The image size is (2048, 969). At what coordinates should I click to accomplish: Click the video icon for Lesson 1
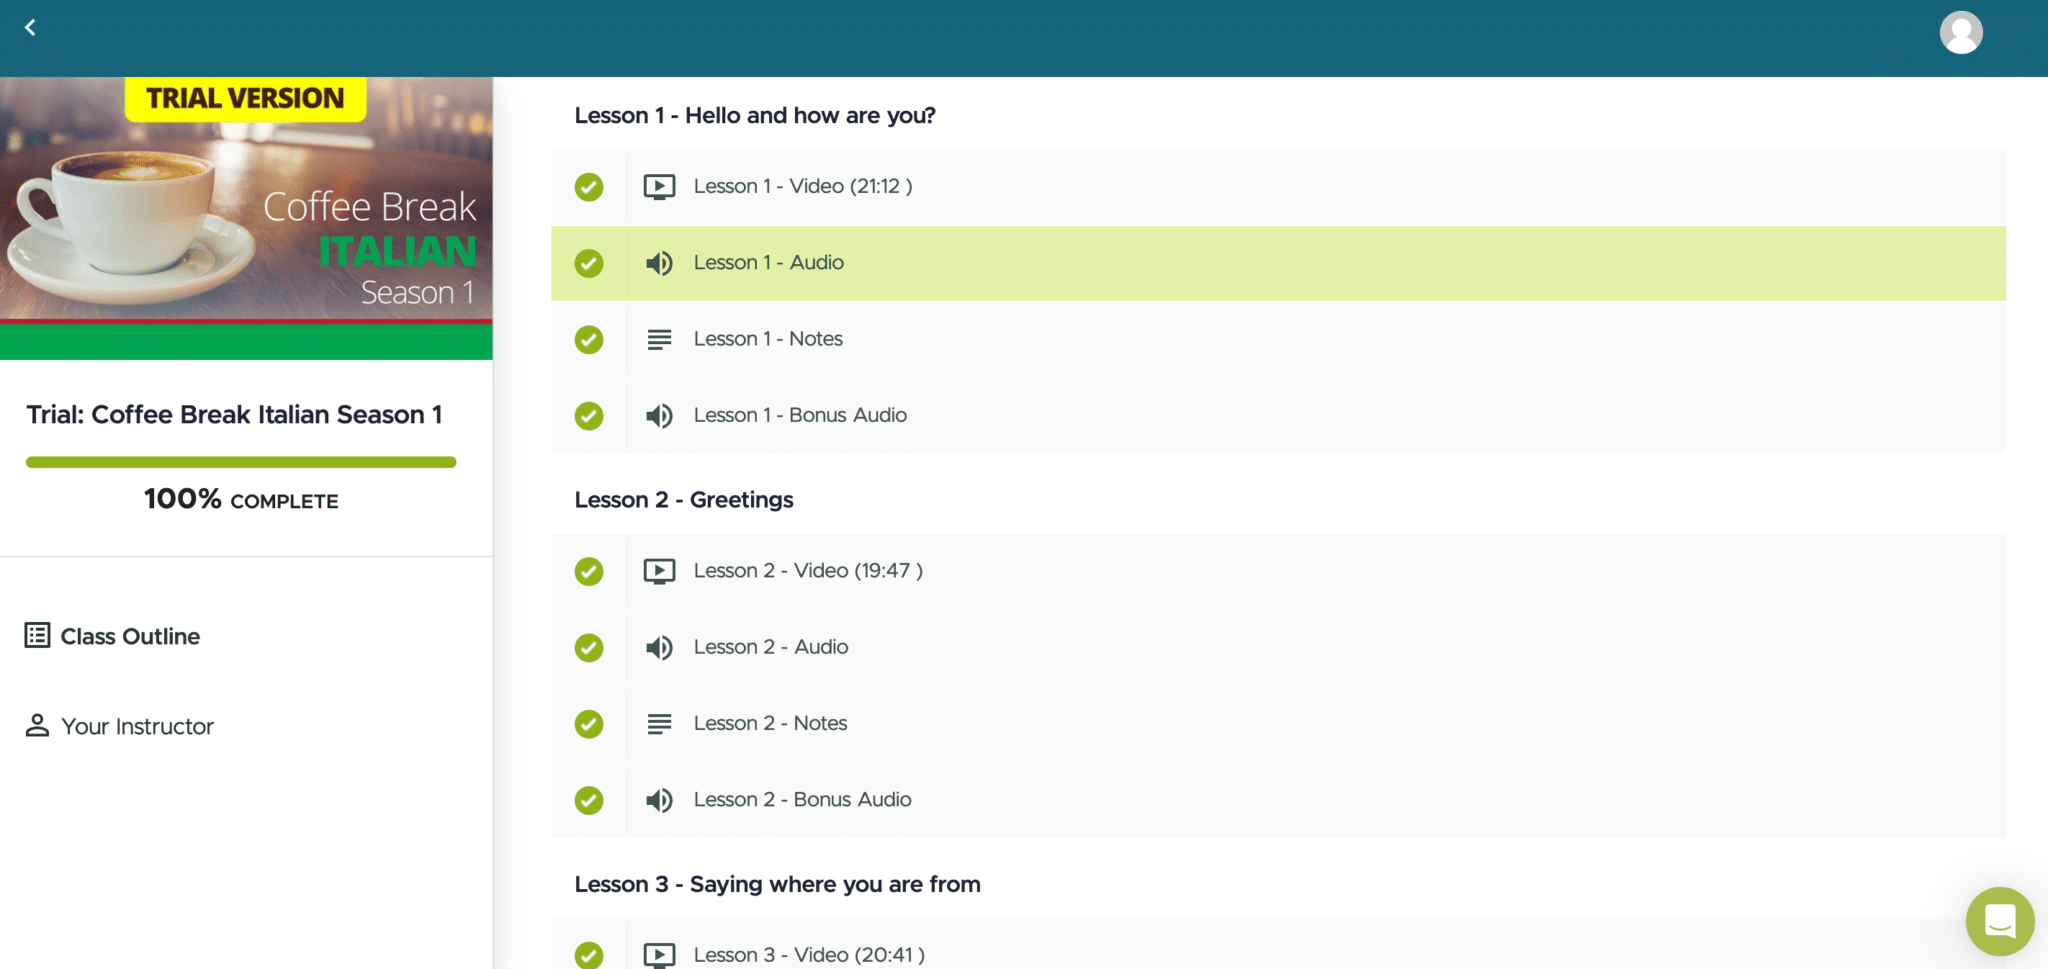click(x=660, y=186)
